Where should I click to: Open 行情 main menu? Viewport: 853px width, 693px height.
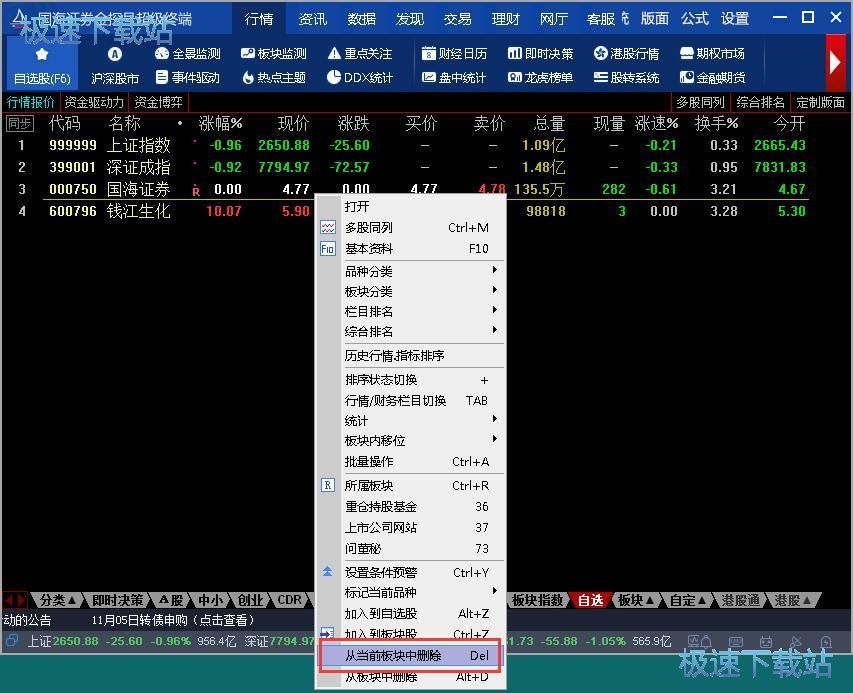(x=258, y=19)
